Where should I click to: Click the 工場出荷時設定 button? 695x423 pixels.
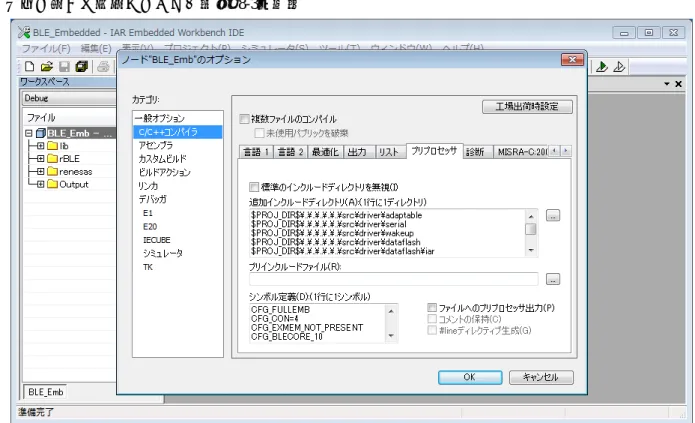[527, 106]
